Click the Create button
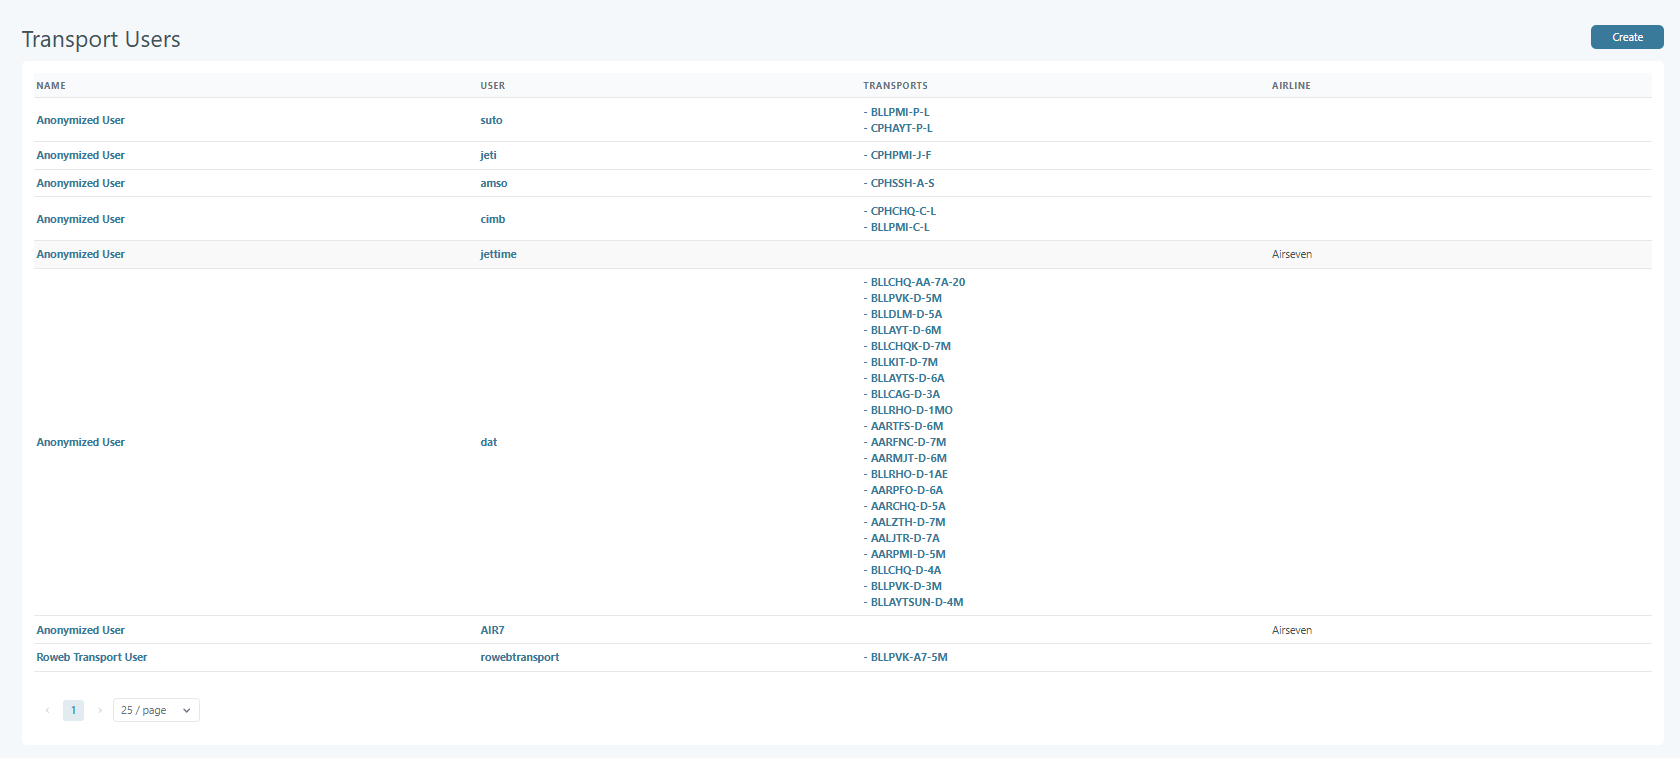 pos(1626,37)
